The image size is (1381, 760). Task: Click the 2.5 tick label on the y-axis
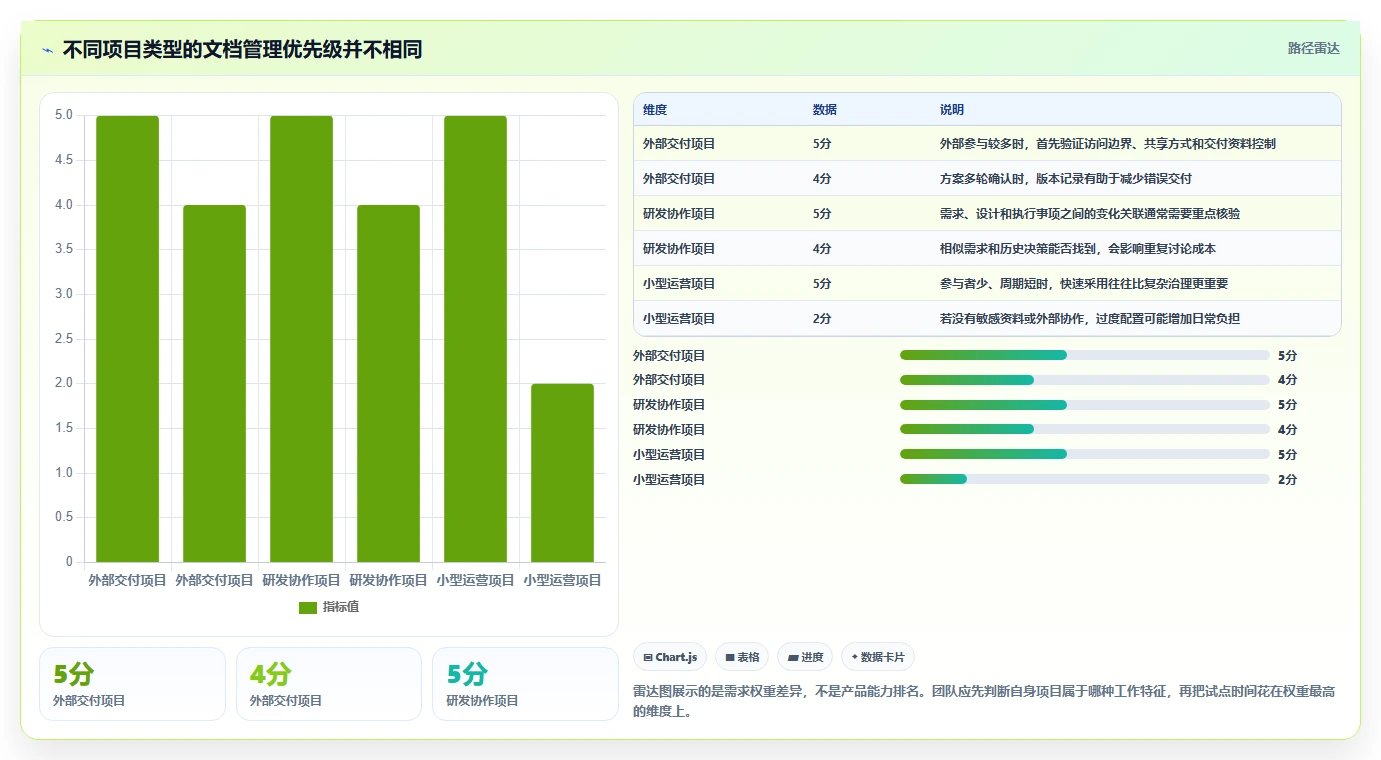pos(64,339)
